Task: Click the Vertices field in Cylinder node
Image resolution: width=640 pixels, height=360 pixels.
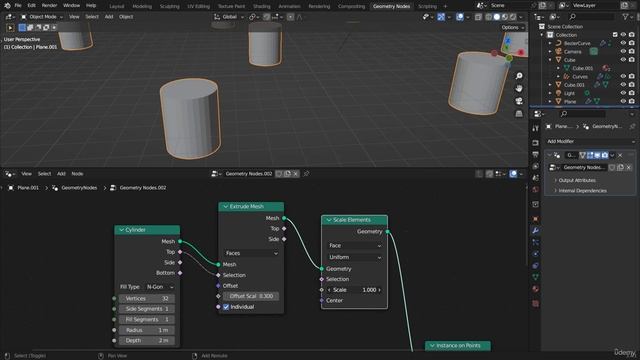Action: tap(147, 298)
